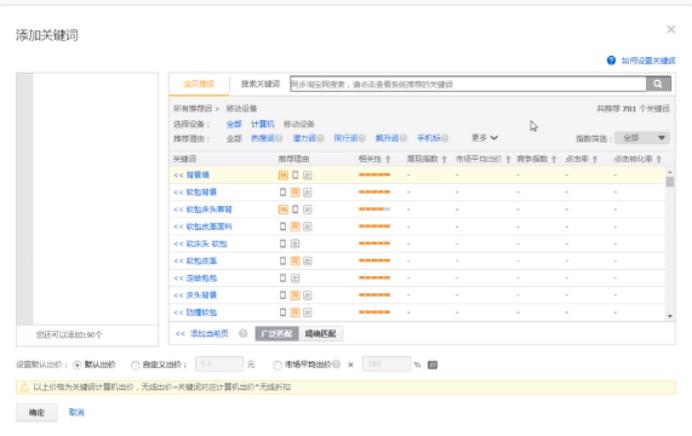The height and width of the screenshot is (436, 692).
Task: Open the blue question-mark help icon
Action: click(x=611, y=60)
